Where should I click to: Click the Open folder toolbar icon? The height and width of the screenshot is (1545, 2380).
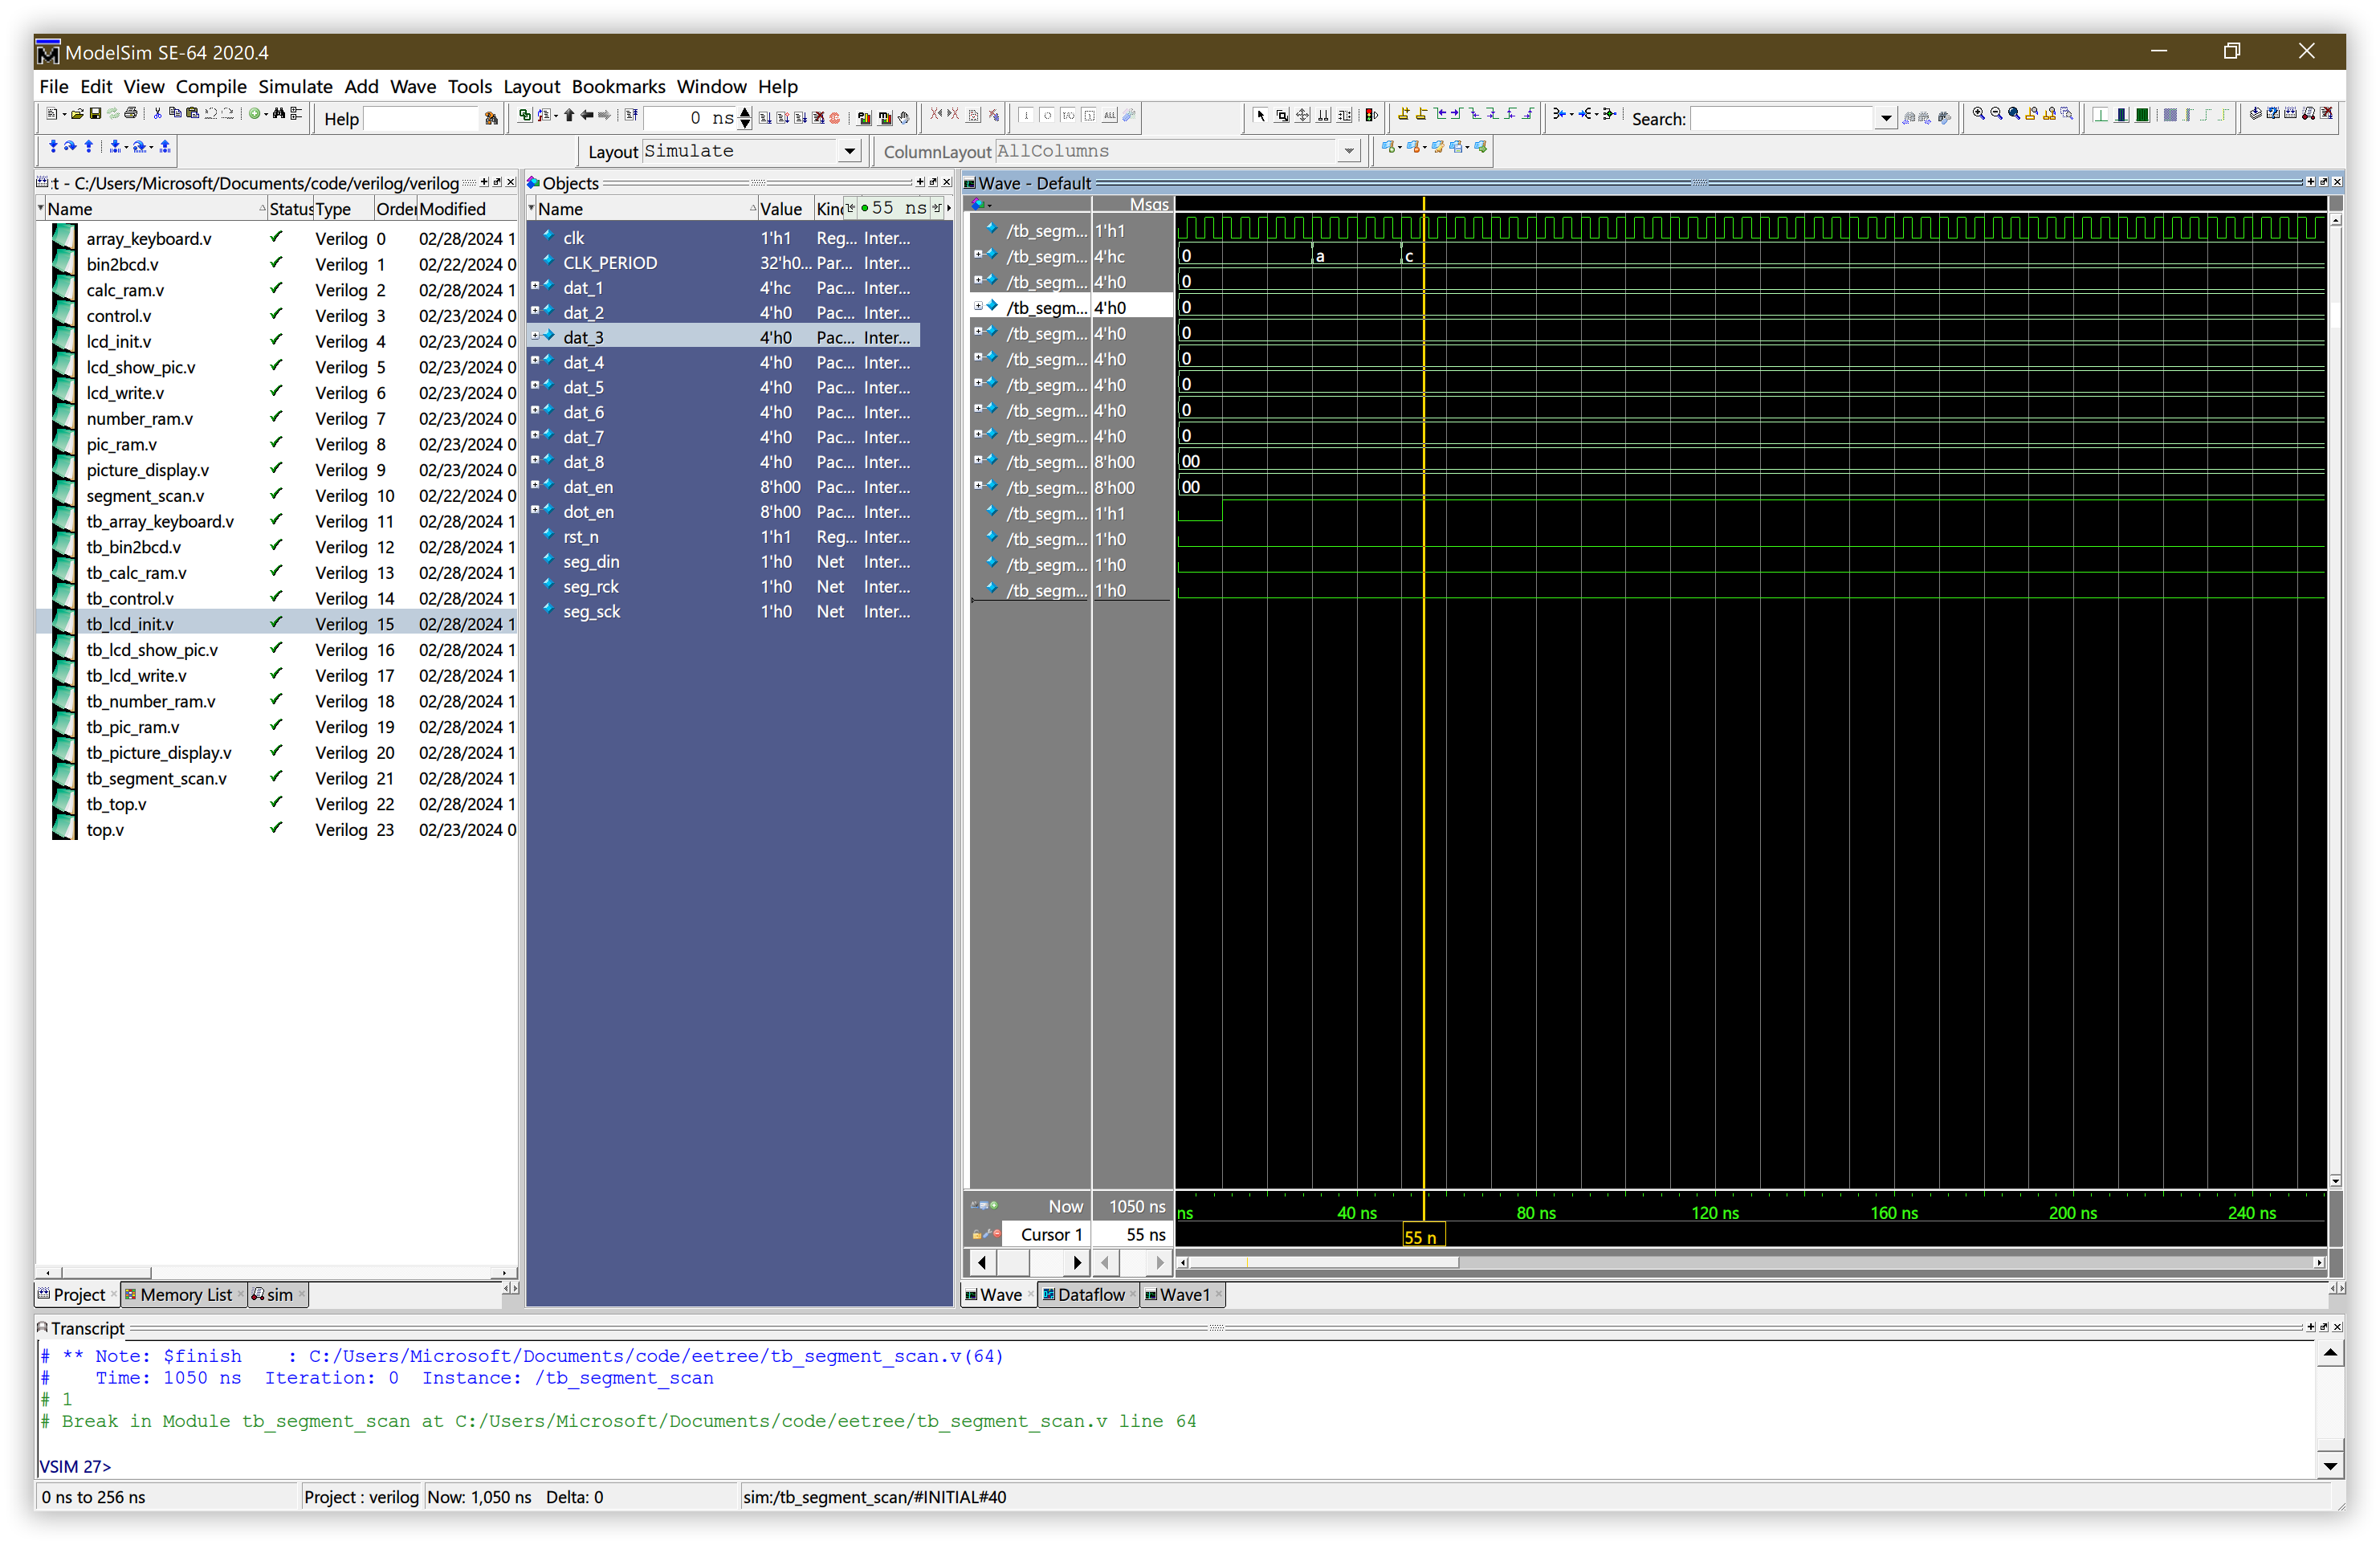(77, 114)
